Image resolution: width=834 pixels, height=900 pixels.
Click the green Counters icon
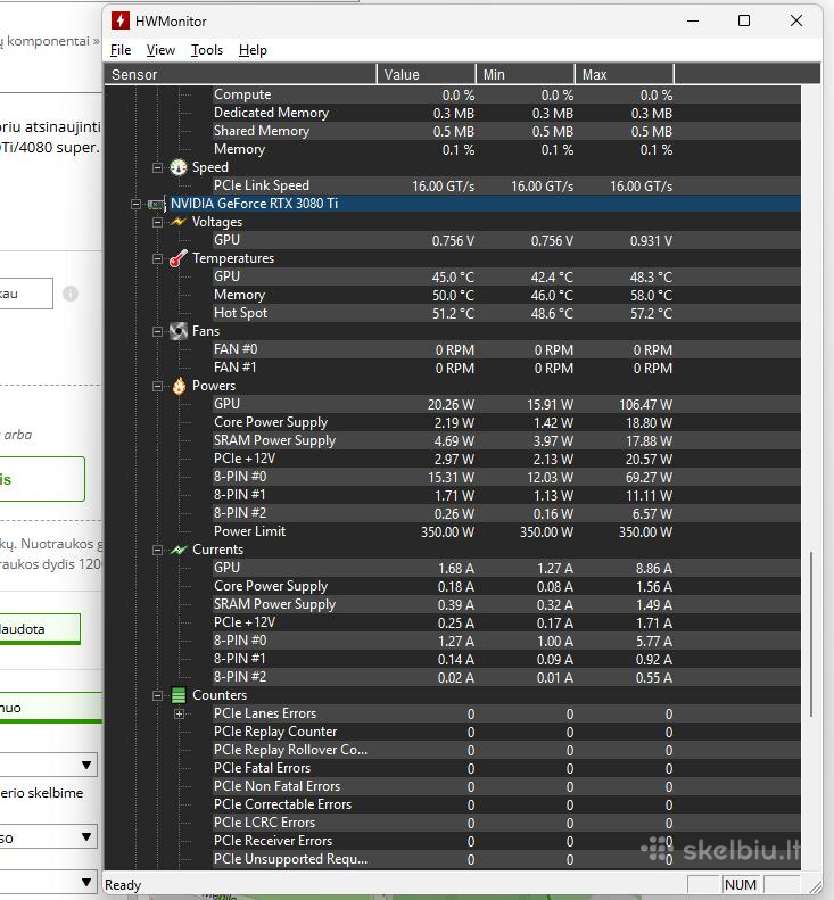(179, 696)
